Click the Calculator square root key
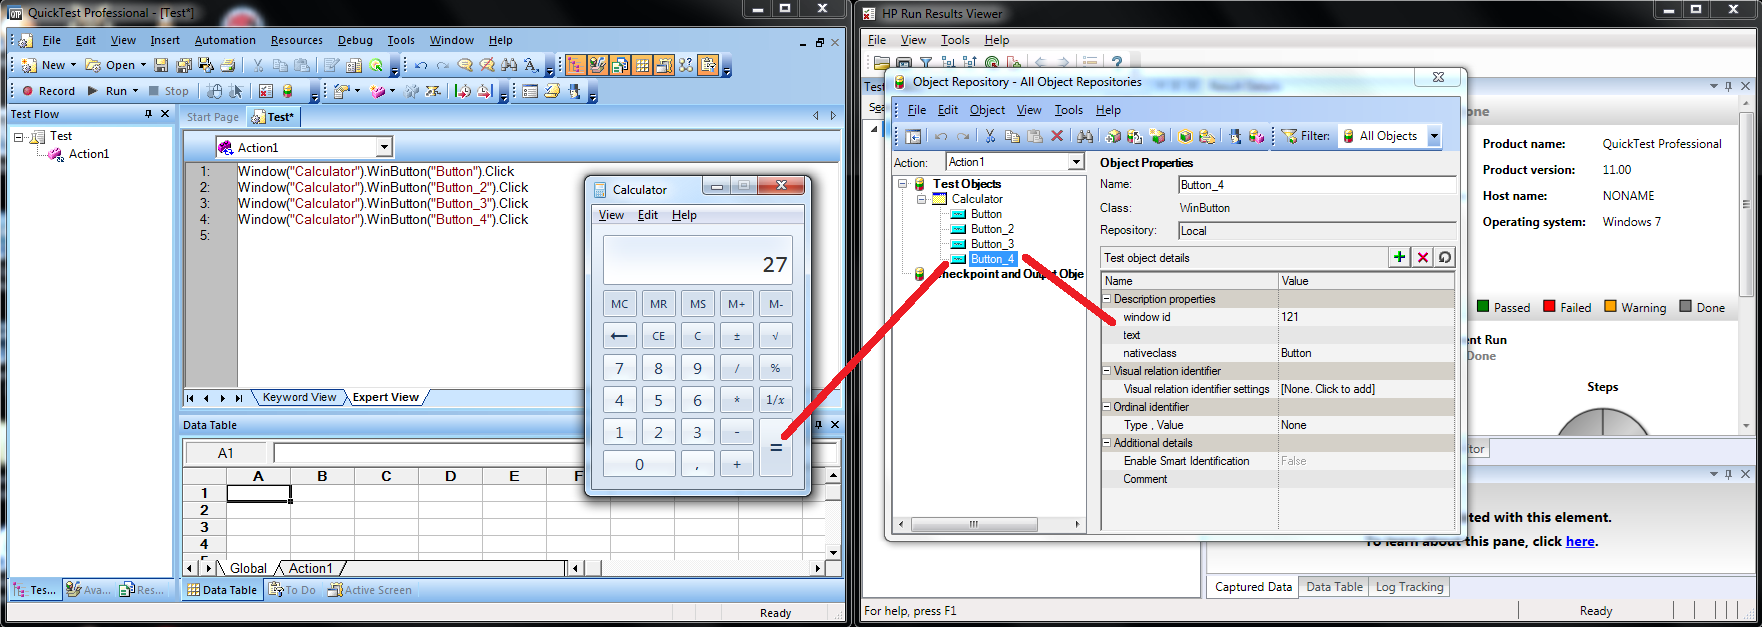The width and height of the screenshot is (1762, 627). 775,336
